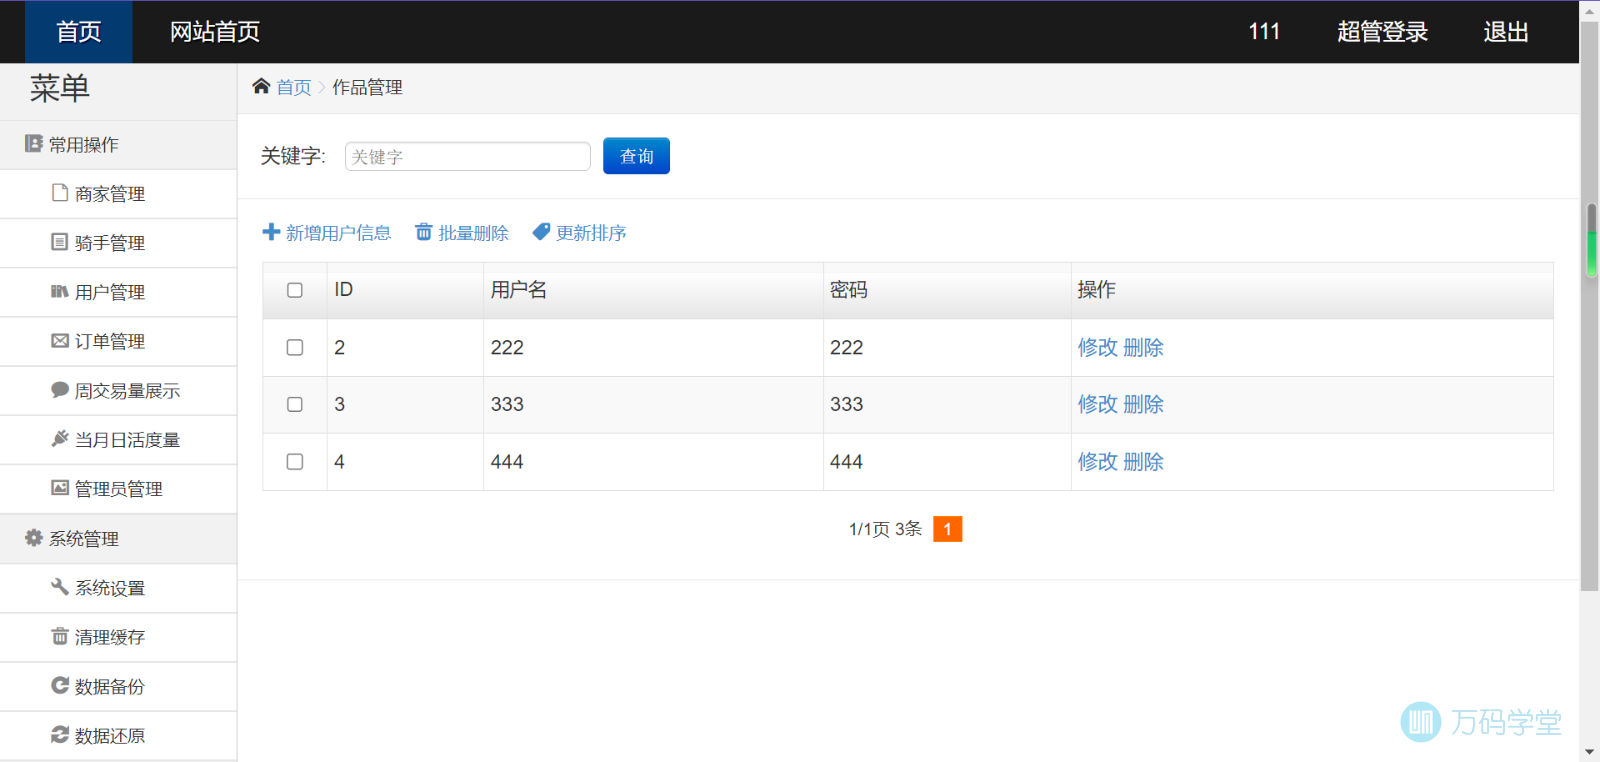Open 周交易量展示 in sidebar
1600x762 pixels.
pyautogui.click(x=118, y=390)
